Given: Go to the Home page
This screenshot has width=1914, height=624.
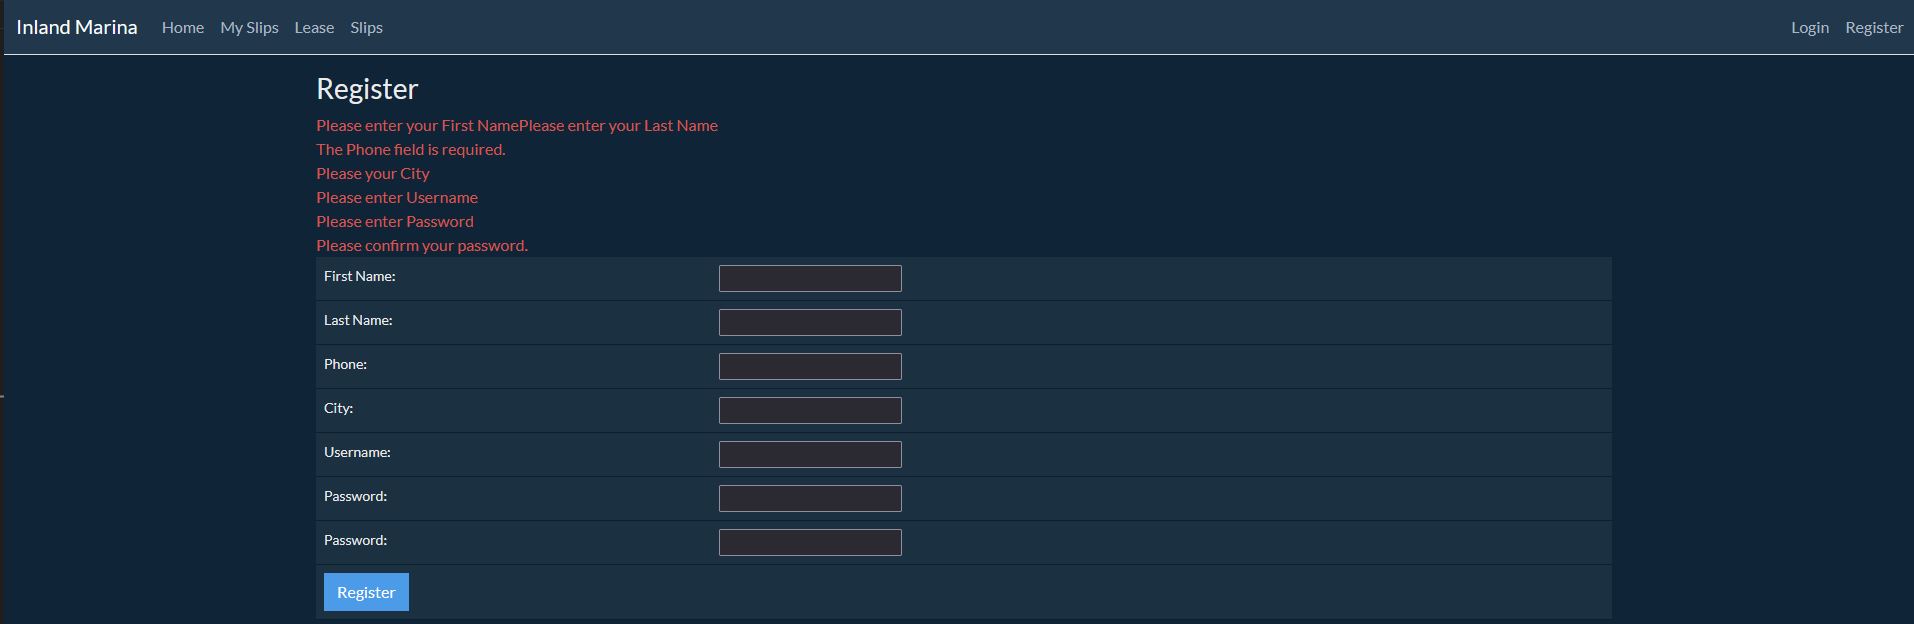Looking at the screenshot, I should point(183,27).
